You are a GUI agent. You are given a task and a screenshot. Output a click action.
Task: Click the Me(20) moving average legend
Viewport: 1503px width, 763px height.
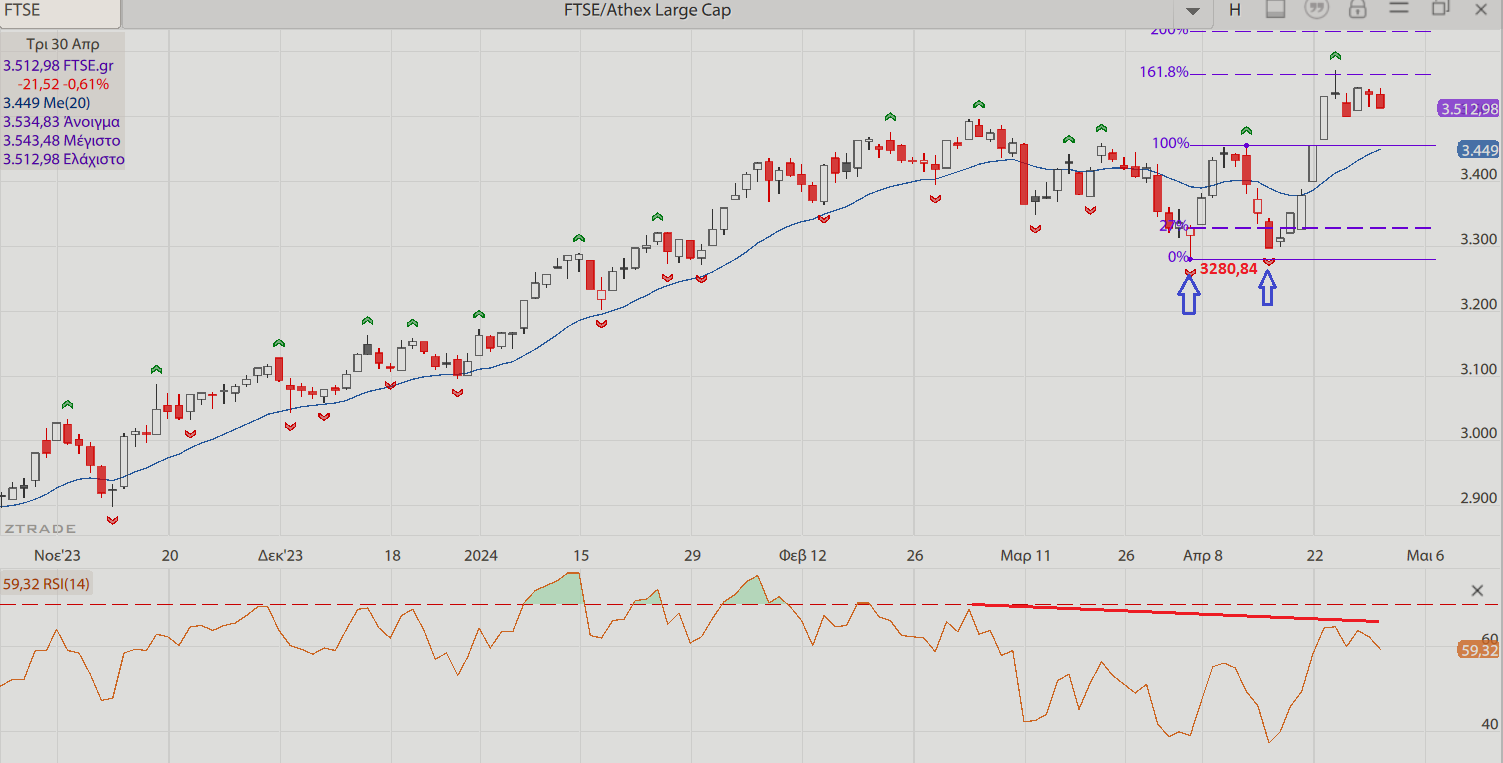[x=47, y=103]
